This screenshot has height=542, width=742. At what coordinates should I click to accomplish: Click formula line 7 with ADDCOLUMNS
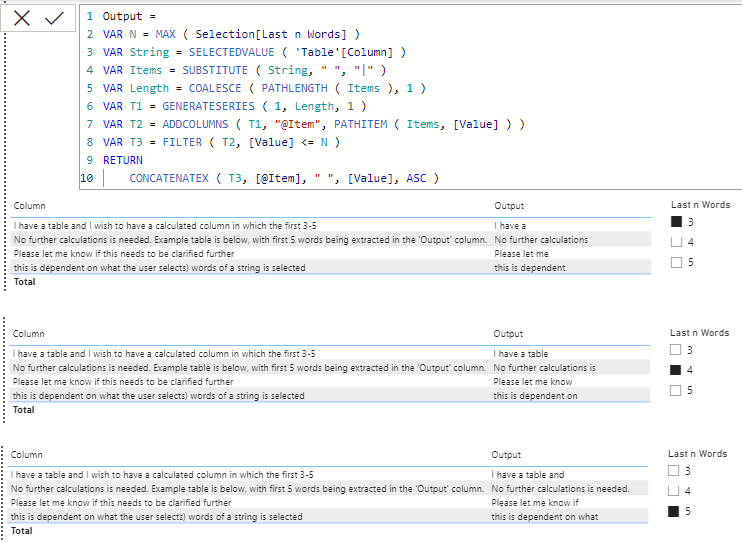[314, 124]
